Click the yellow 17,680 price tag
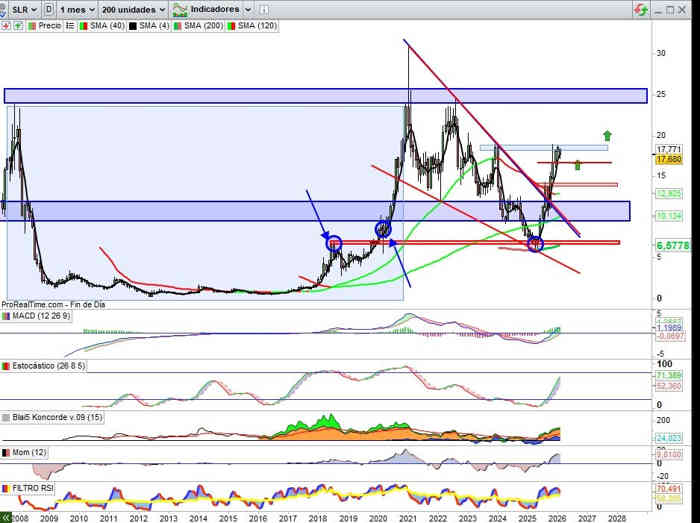Viewport: 700px width, 523px height. (x=669, y=159)
